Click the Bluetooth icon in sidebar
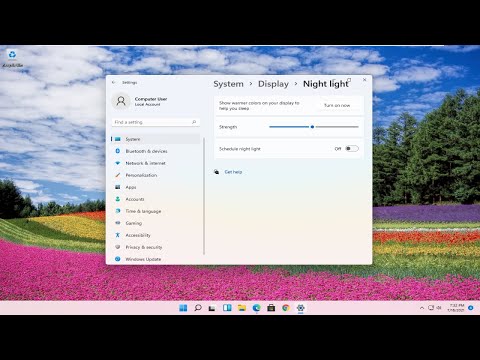 (118, 151)
